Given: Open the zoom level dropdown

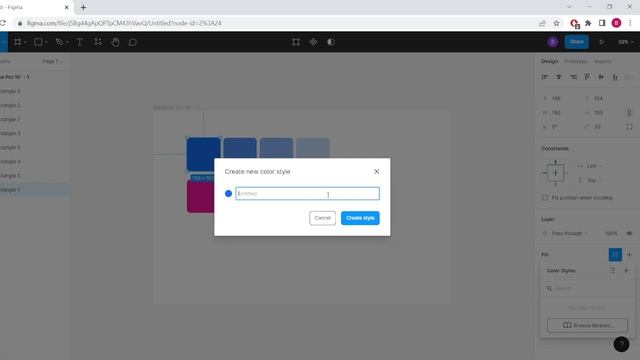Looking at the screenshot, I should point(625,42).
